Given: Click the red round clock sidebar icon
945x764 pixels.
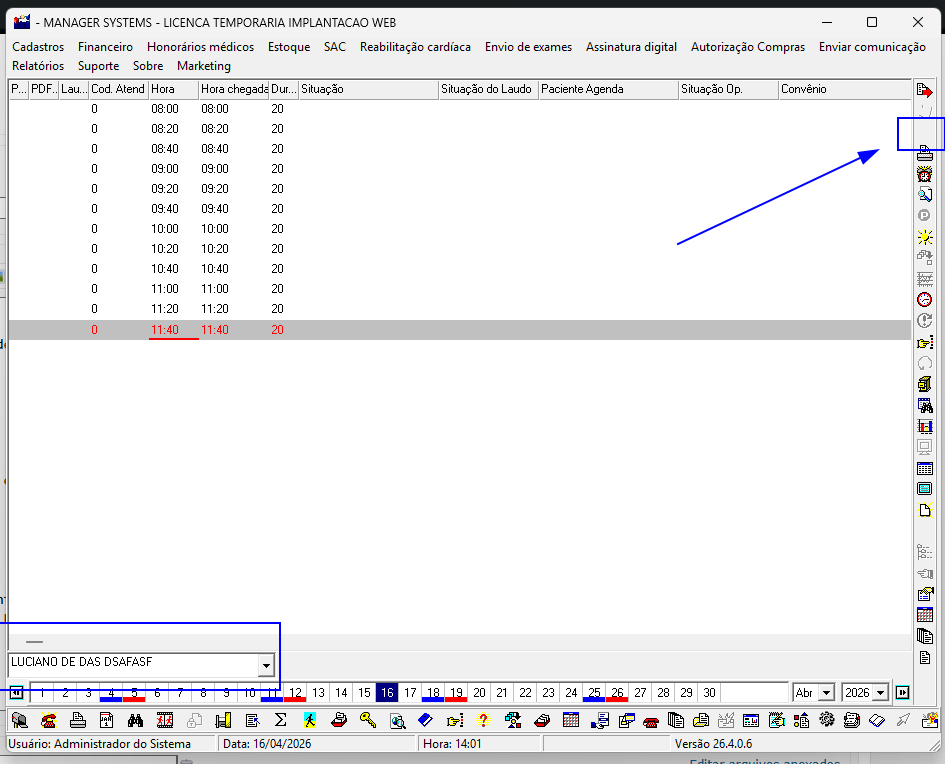Looking at the screenshot, I should [925, 299].
